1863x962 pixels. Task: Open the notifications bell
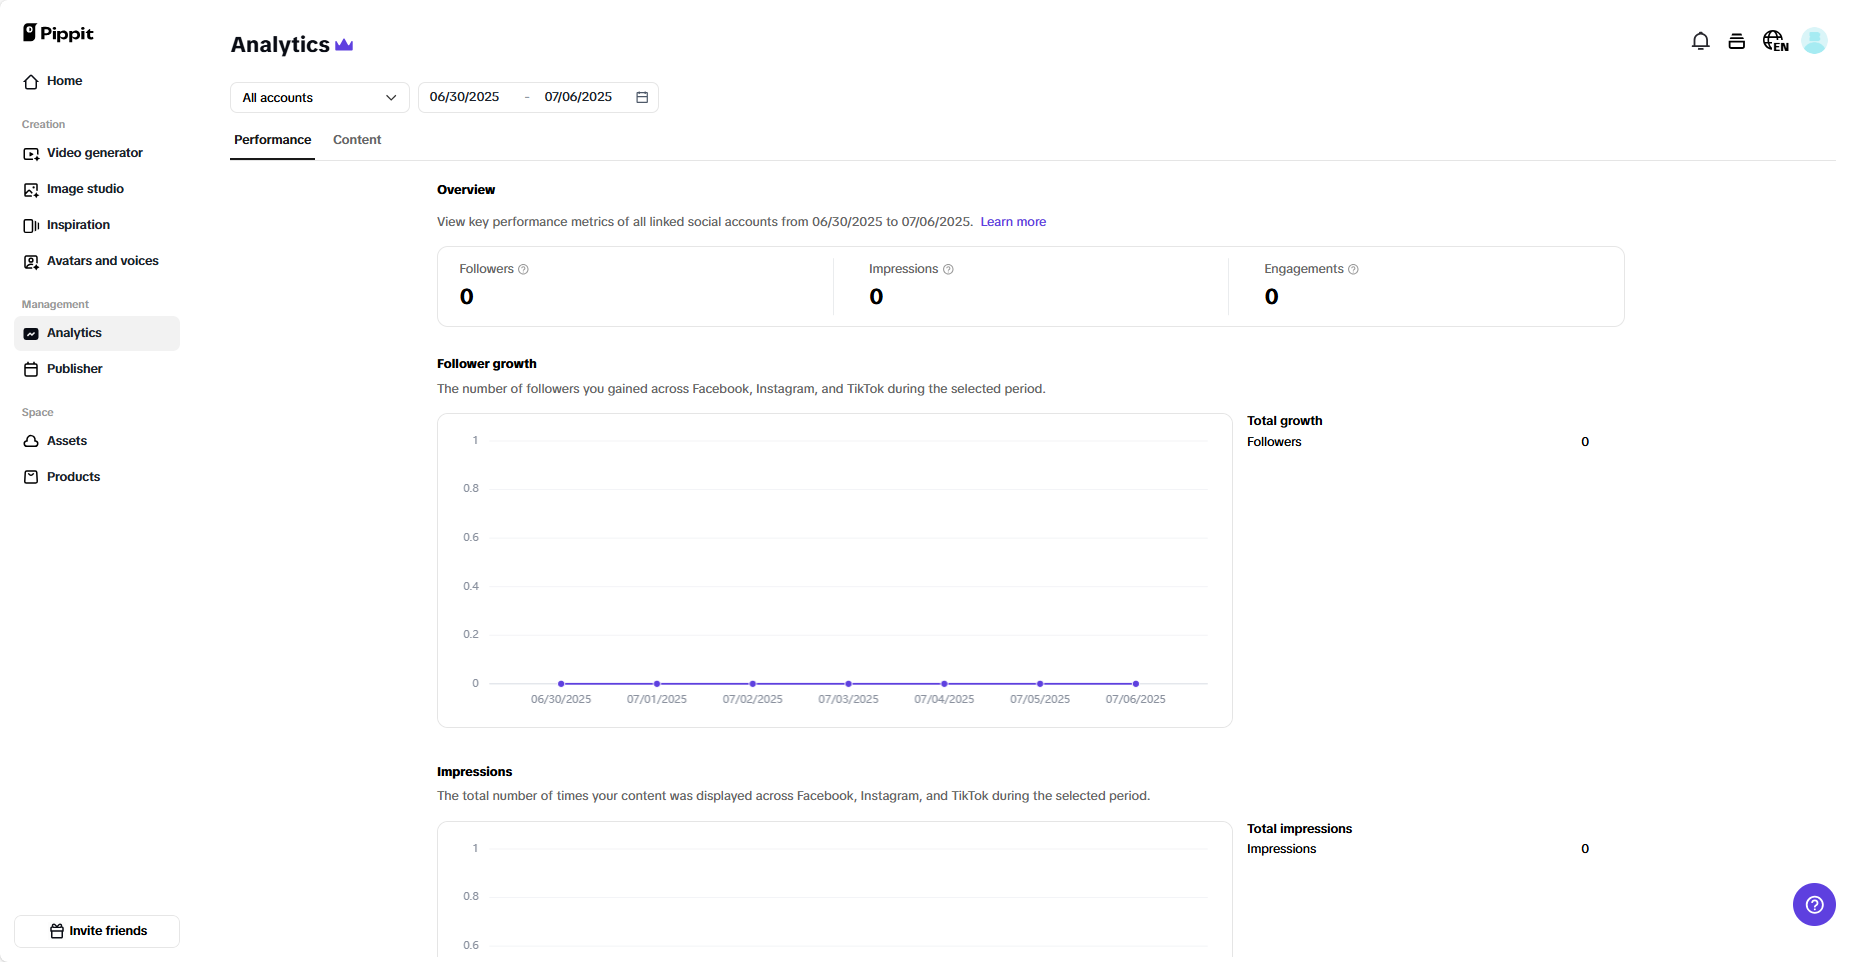click(1700, 41)
